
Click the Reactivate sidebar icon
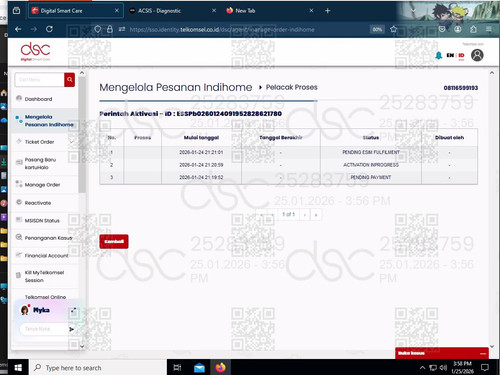click(x=19, y=202)
